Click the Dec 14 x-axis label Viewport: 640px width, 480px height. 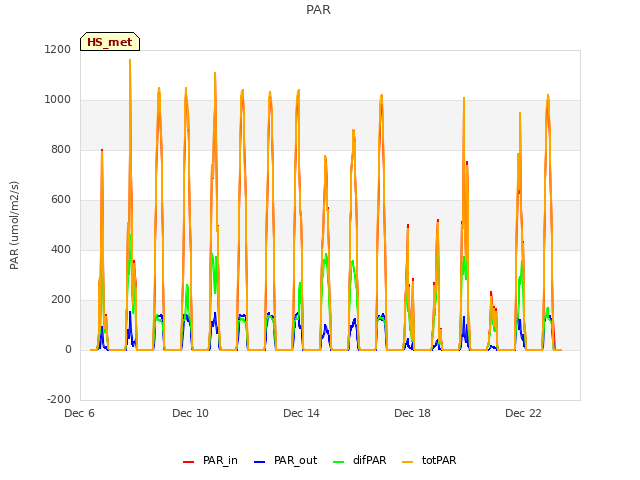[x=302, y=413]
